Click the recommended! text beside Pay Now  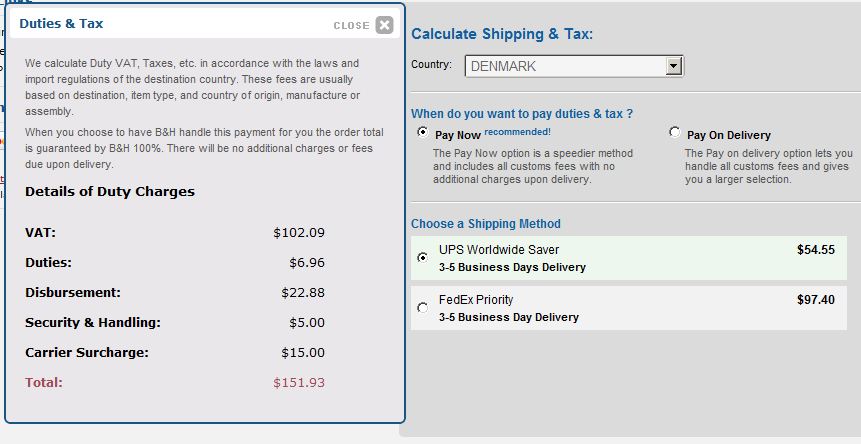tap(517, 132)
